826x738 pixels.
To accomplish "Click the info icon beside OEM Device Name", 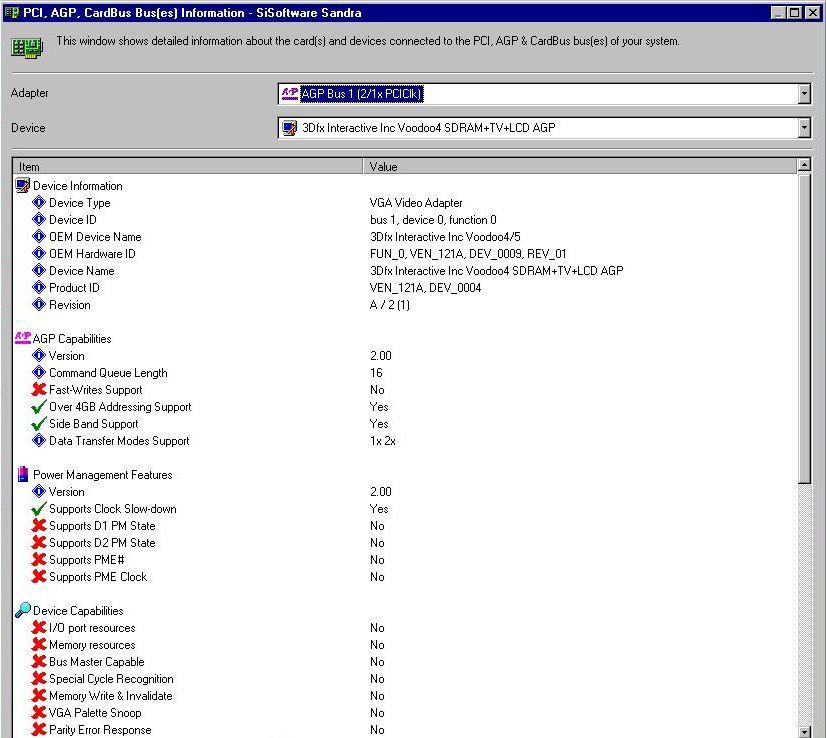I will [39, 236].
